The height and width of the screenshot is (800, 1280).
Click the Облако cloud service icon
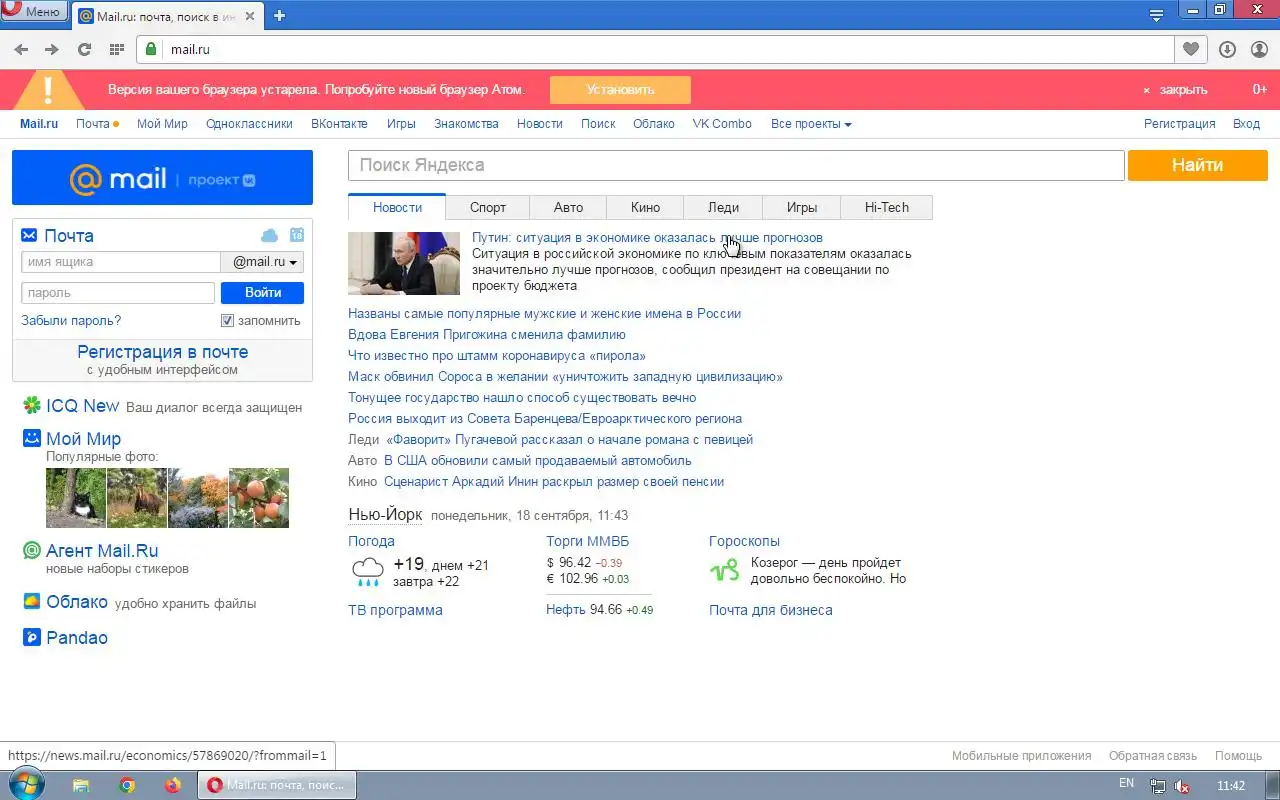pos(32,601)
